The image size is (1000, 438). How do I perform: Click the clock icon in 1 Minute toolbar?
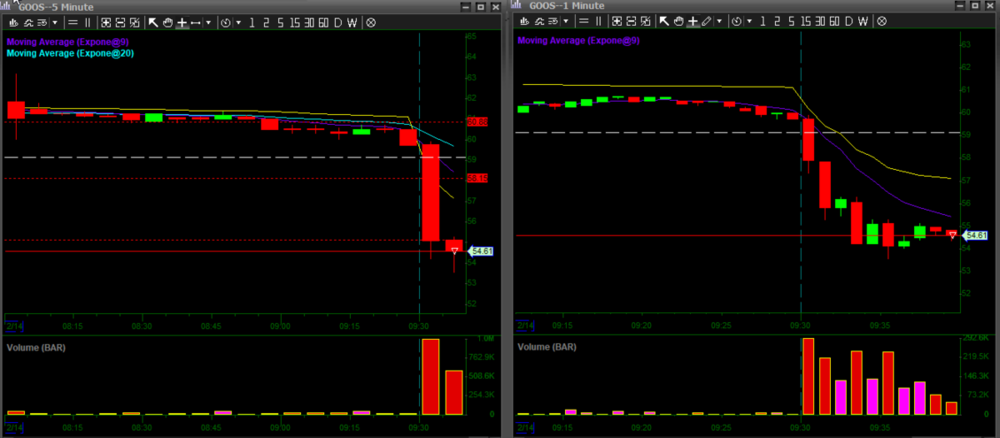(736, 21)
